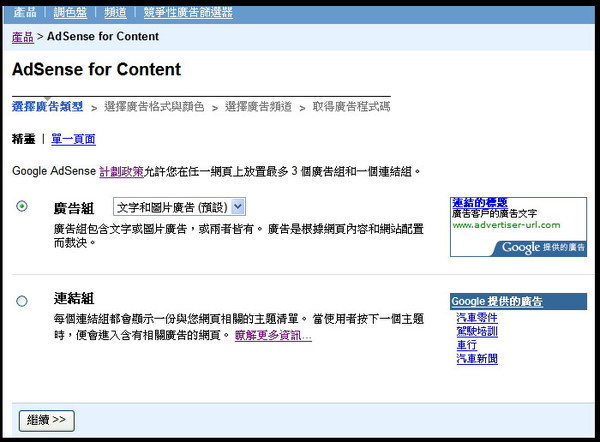Open the 調色盤 tab
The width and height of the screenshot is (600, 442).
(x=70, y=12)
